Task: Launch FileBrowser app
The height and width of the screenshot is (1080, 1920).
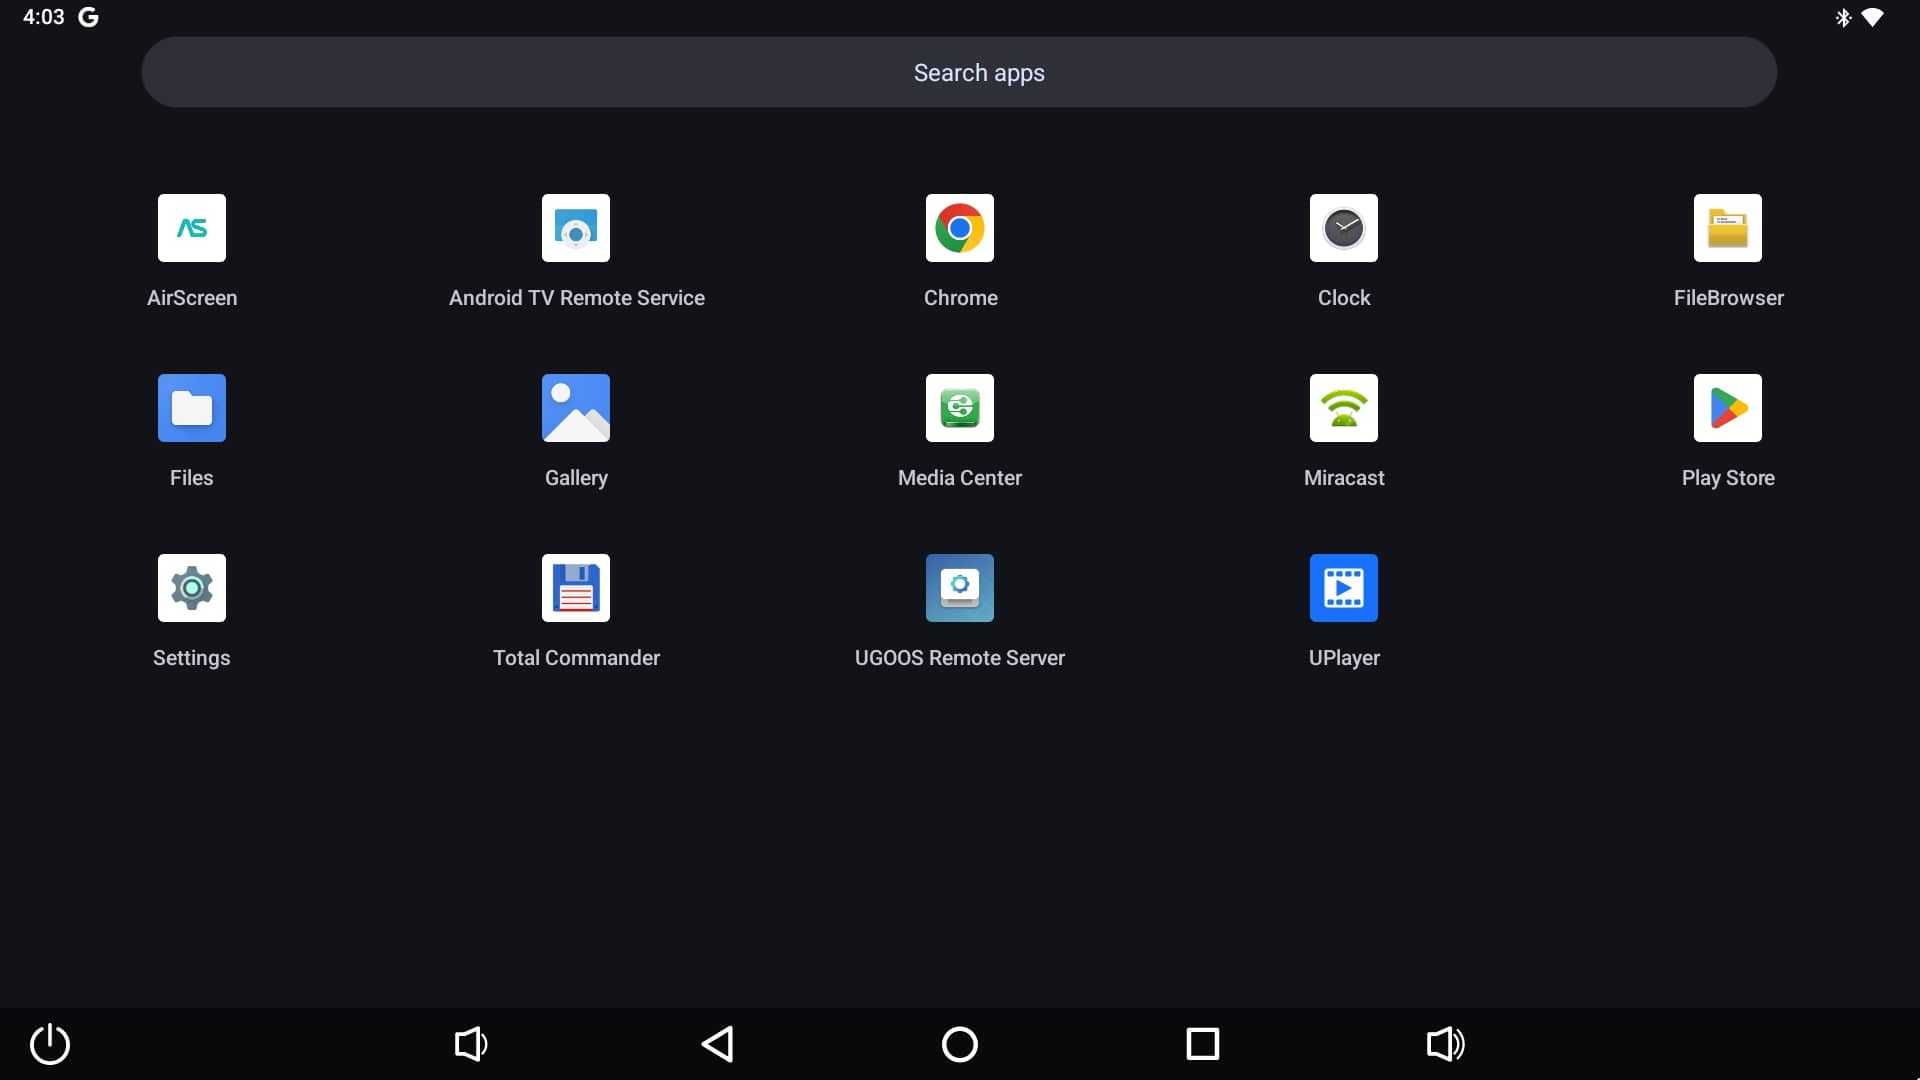Action: coord(1727,228)
